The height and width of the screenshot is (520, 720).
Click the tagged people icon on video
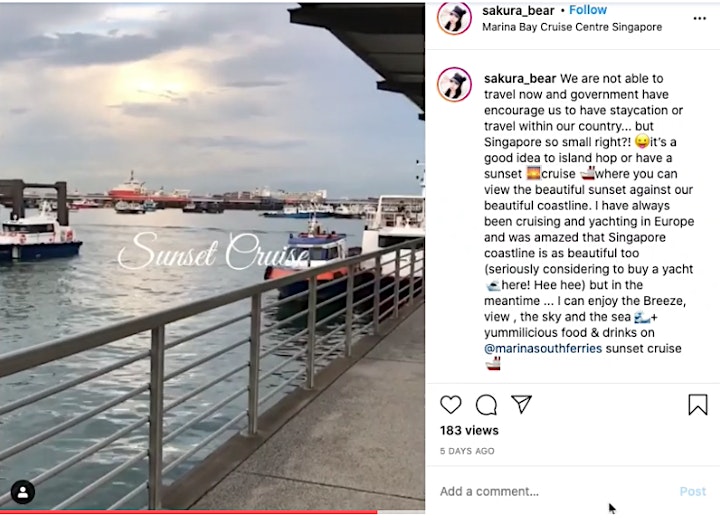coord(22,492)
